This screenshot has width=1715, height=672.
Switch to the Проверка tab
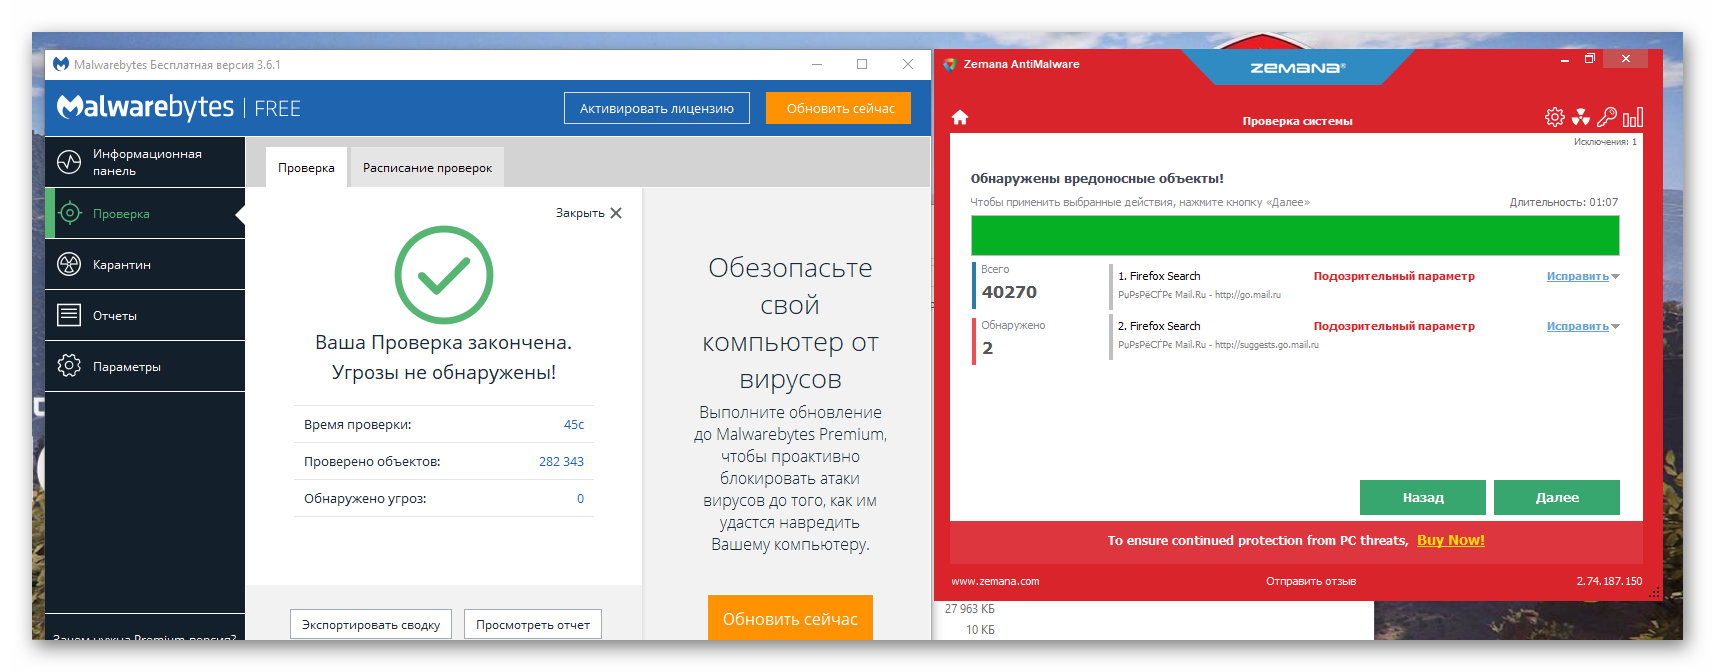pyautogui.click(x=306, y=167)
